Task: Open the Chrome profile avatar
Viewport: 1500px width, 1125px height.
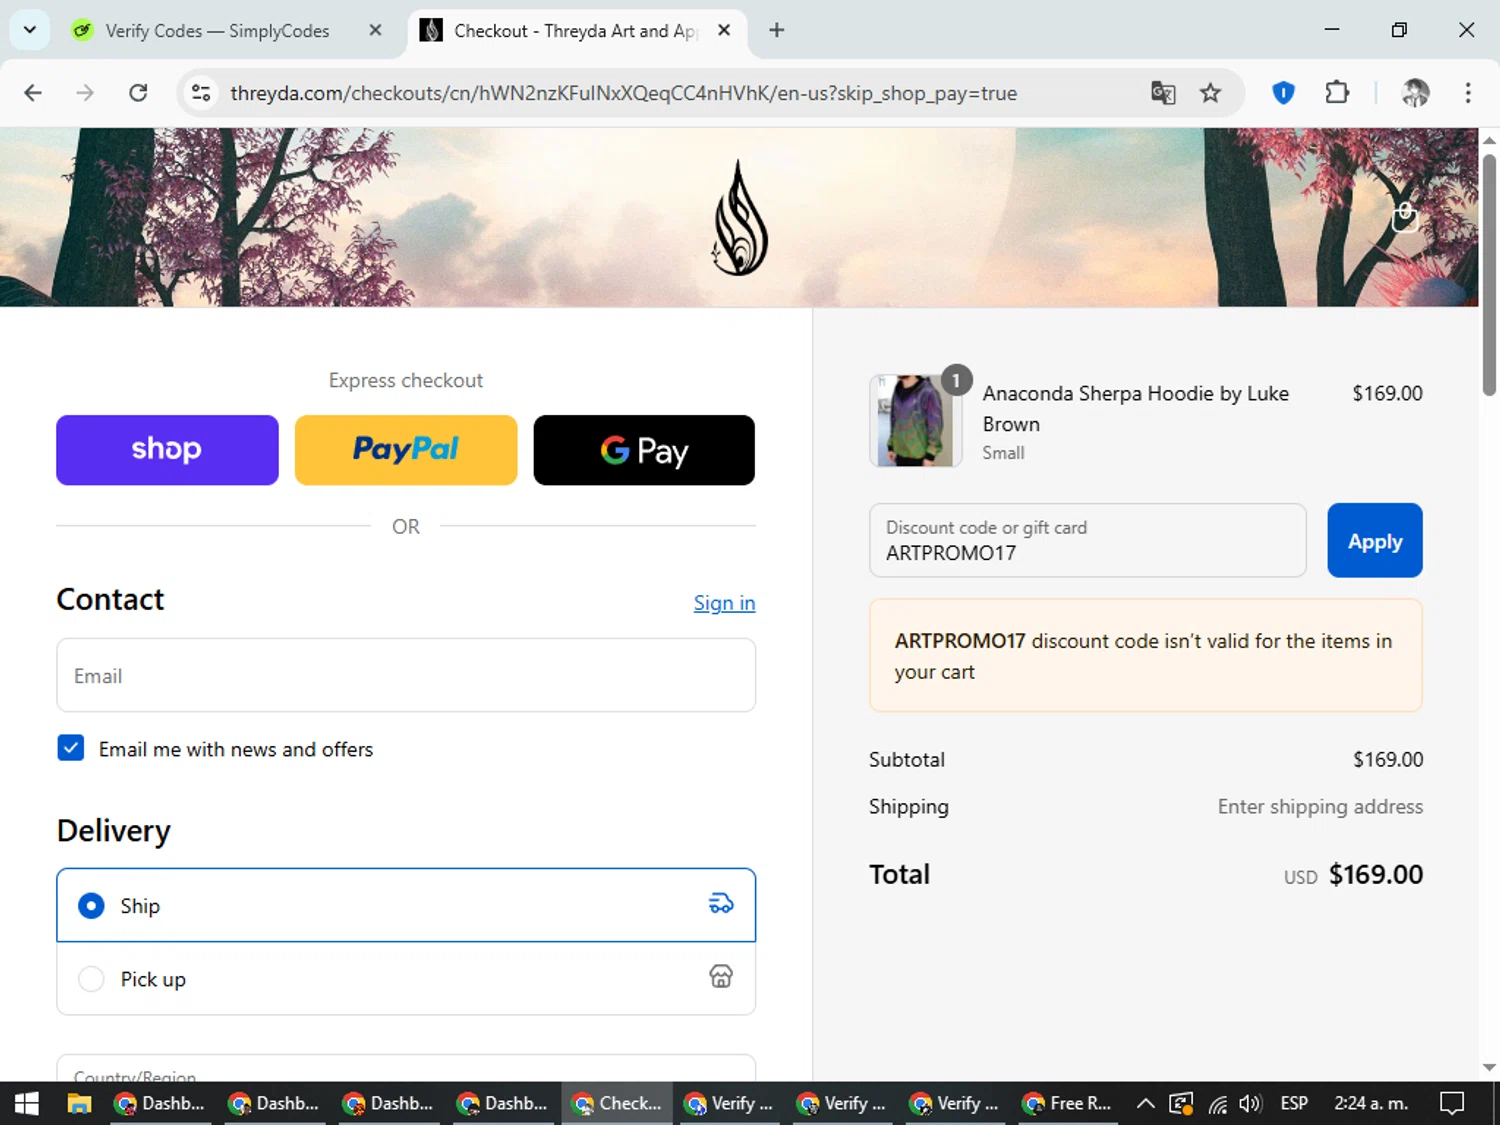Action: pos(1415,93)
